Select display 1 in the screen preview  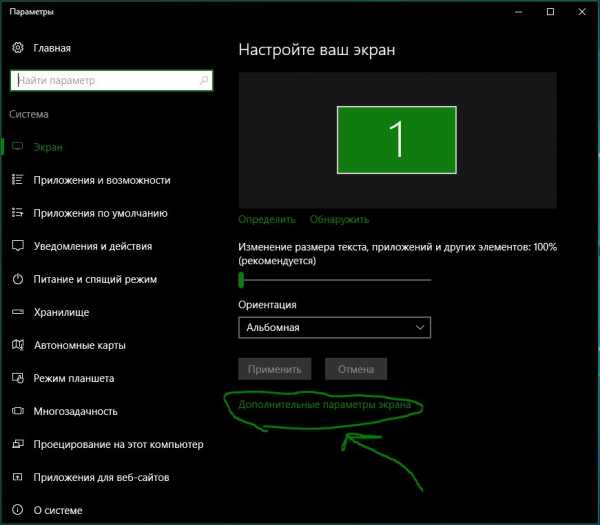pyautogui.click(x=396, y=140)
